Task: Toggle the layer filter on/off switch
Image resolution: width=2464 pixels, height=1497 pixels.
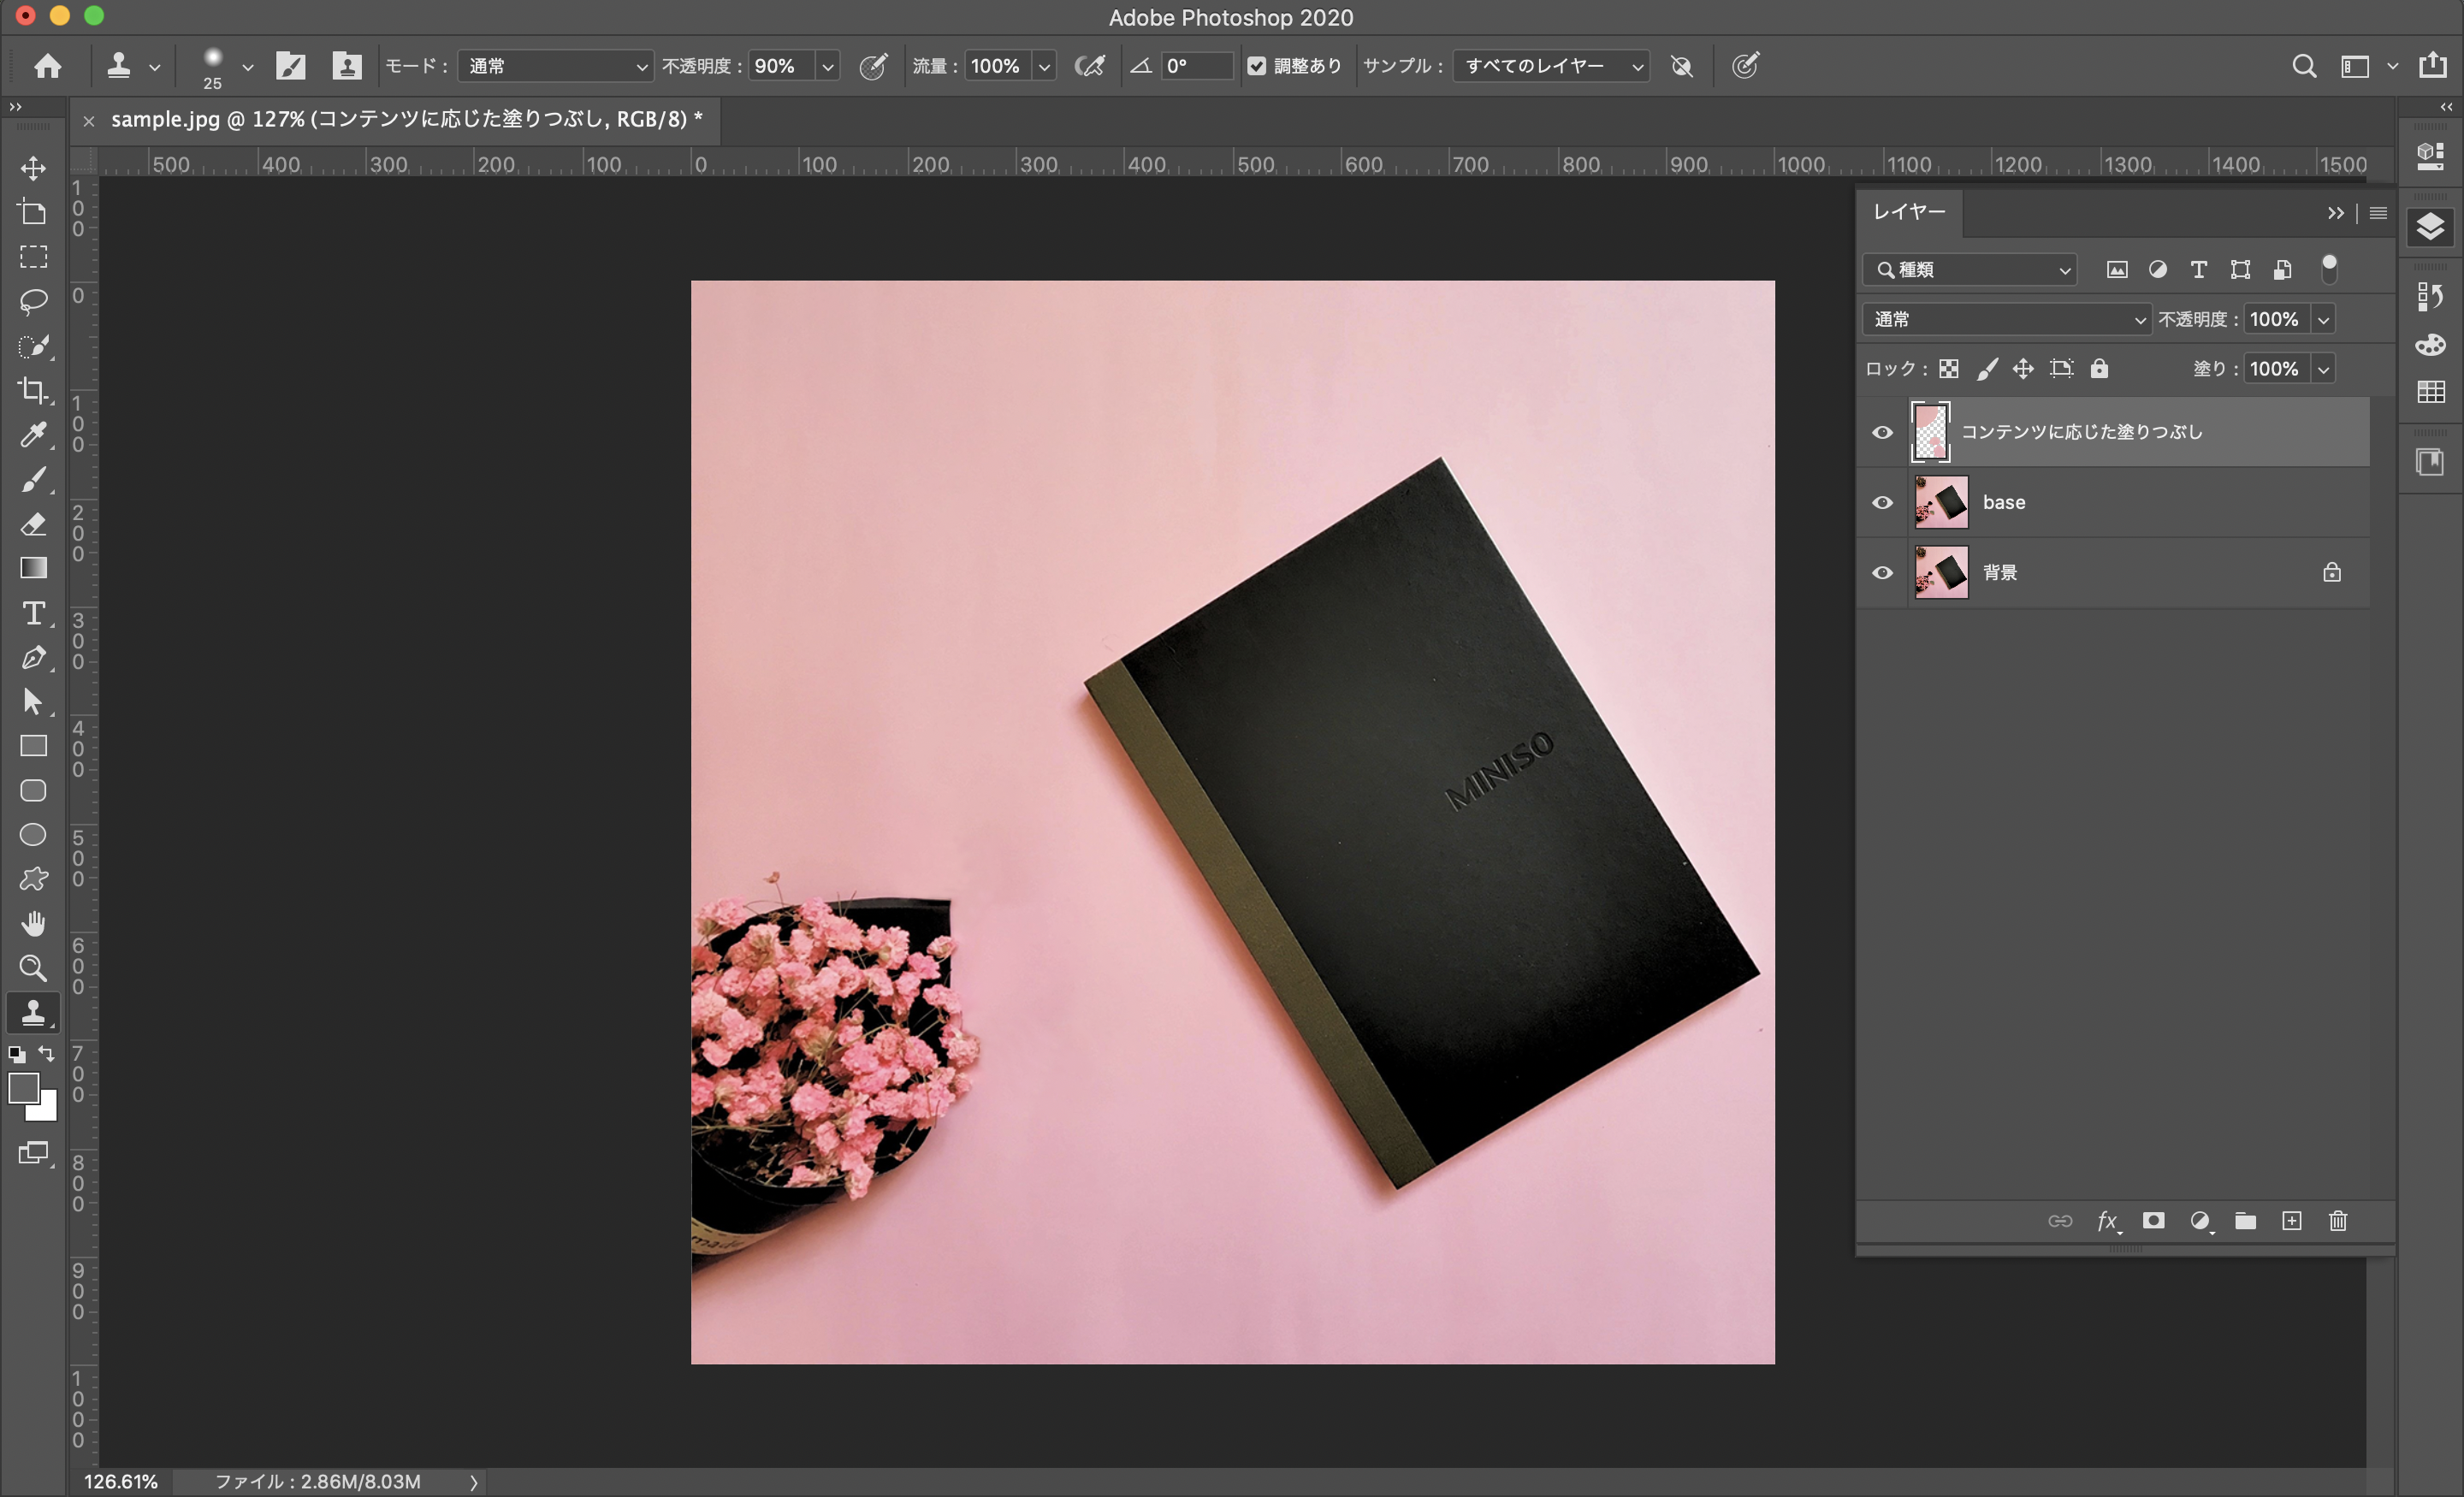Action: 2329,269
